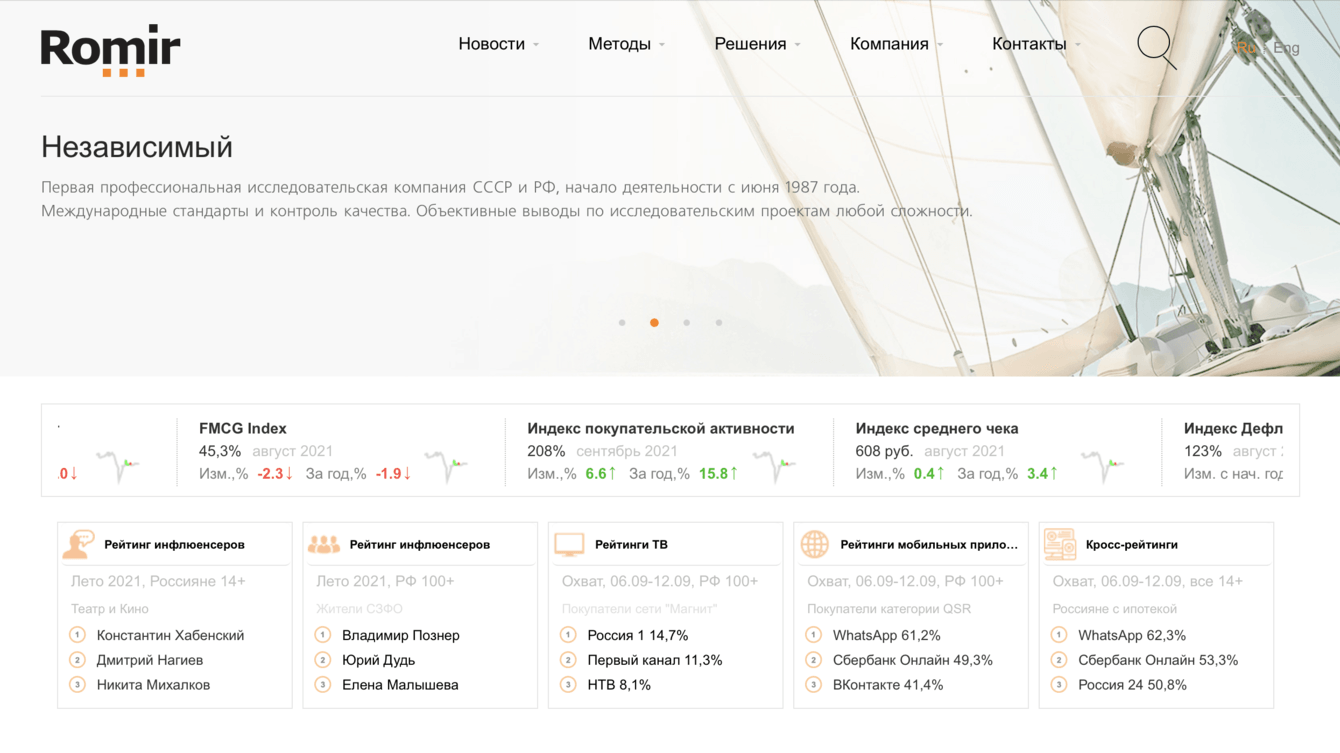
Task: Expand the dropdown arrow next to Методы
Action: coord(662,45)
